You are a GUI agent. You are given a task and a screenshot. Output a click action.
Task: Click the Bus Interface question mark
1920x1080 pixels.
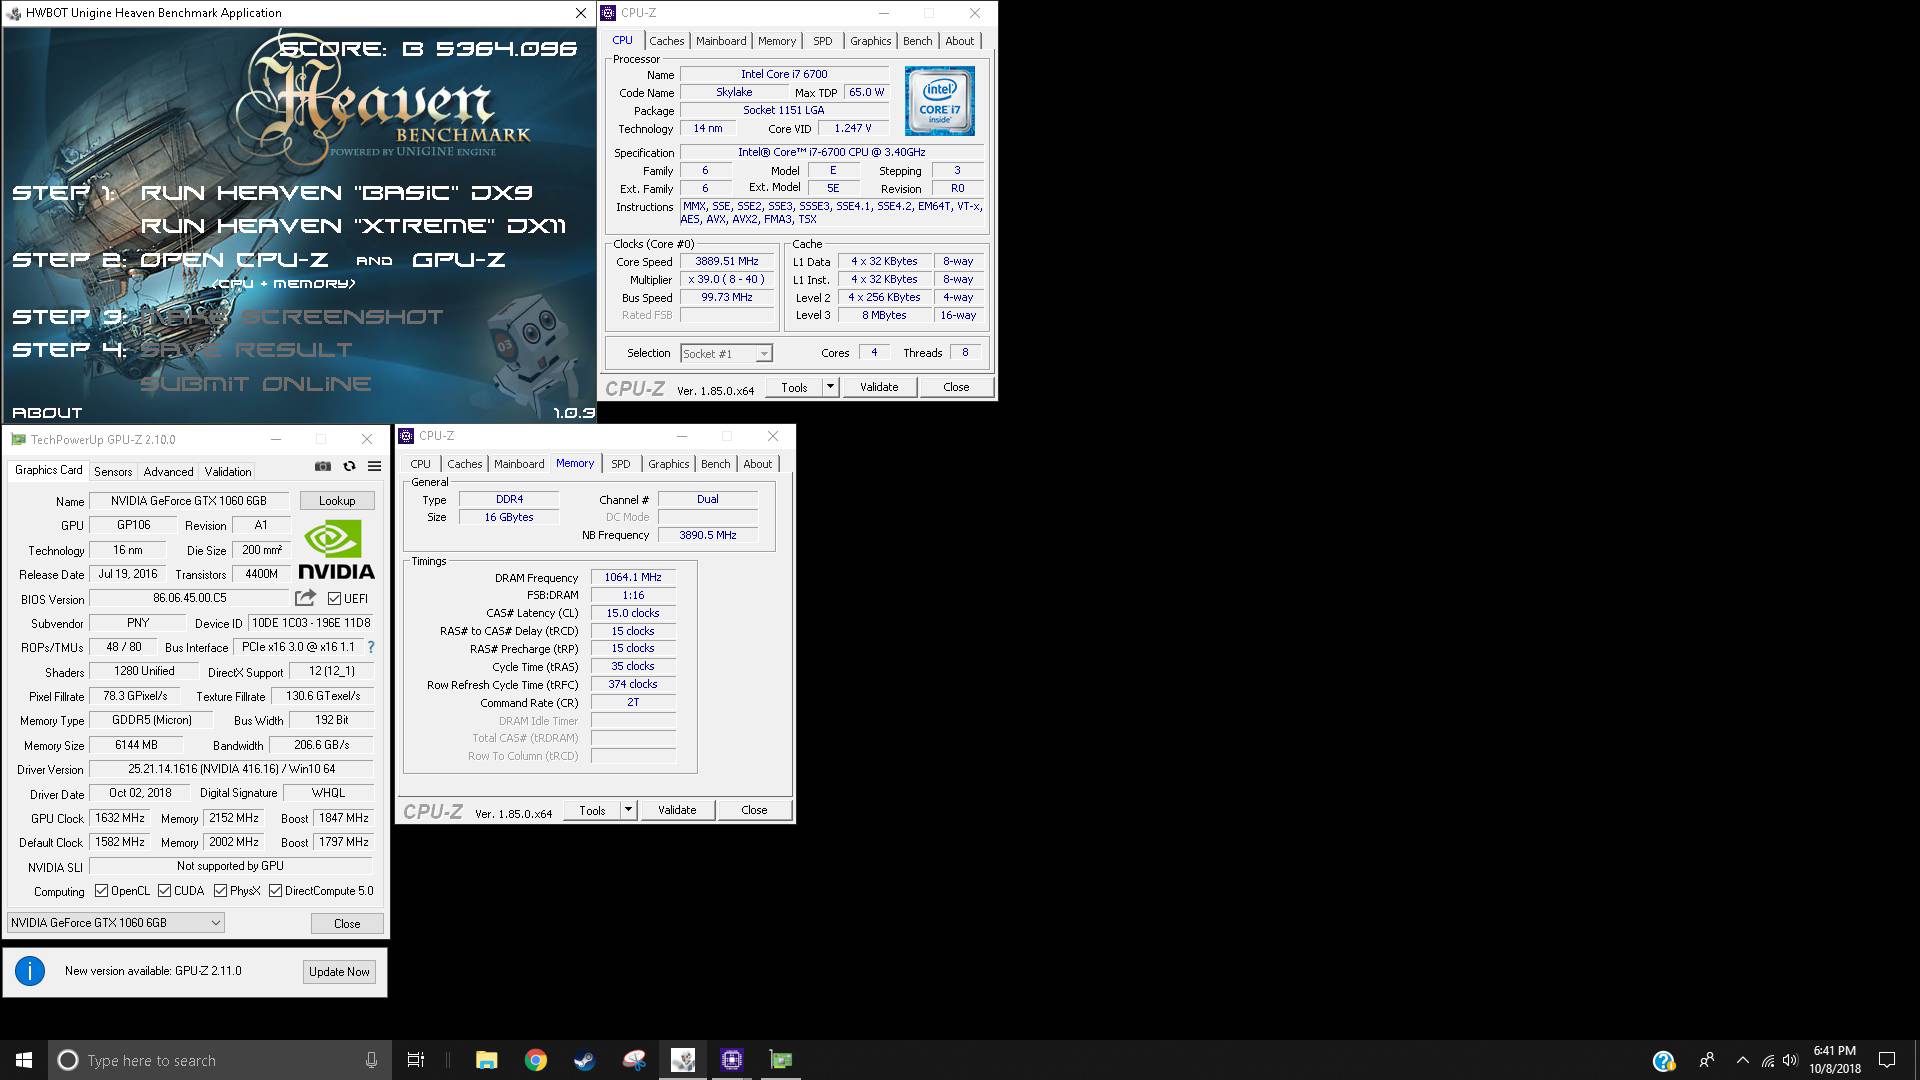tap(371, 647)
